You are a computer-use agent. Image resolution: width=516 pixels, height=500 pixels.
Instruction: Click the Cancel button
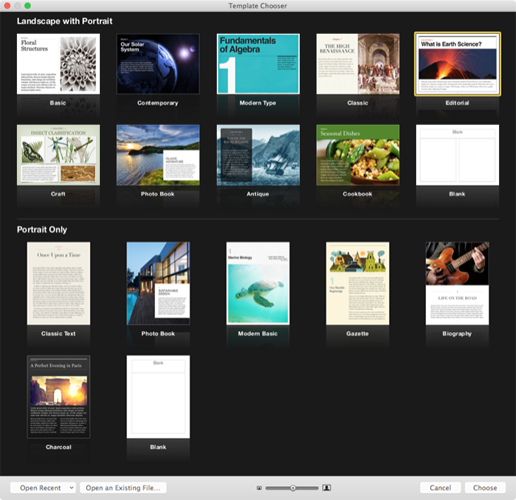440,488
